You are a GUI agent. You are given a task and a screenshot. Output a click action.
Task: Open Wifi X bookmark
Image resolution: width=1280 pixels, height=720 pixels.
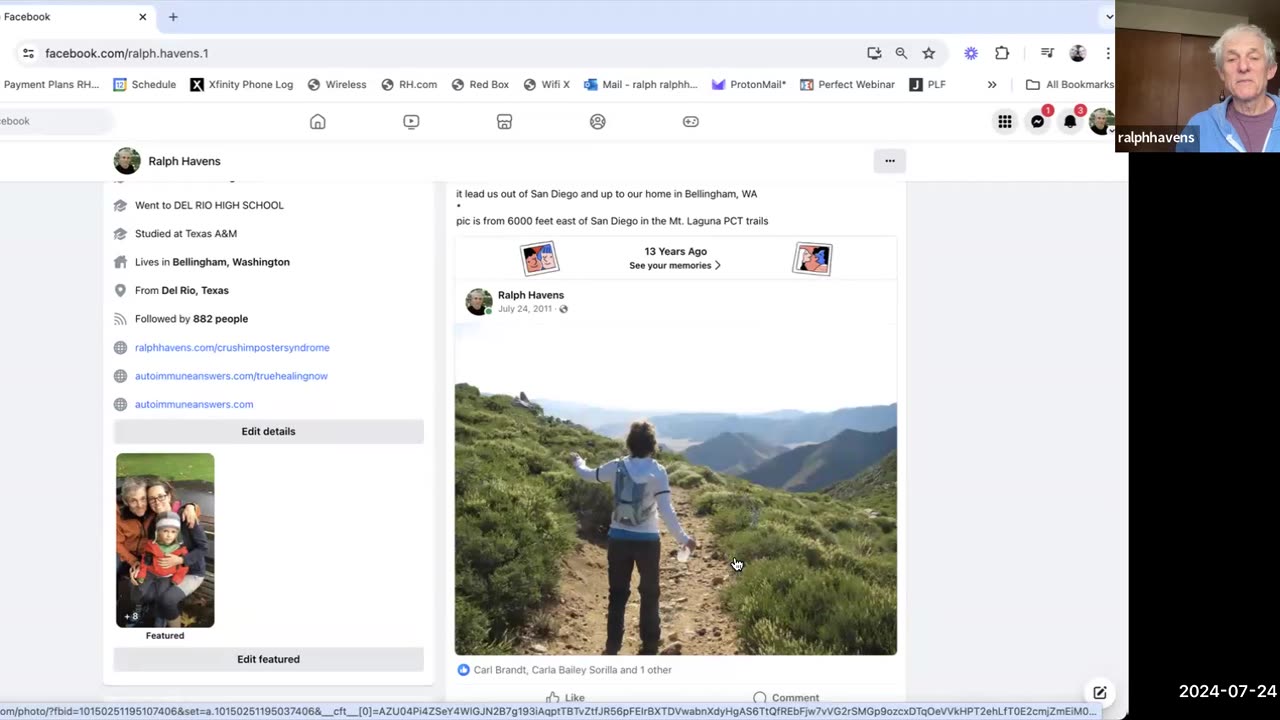546,85
